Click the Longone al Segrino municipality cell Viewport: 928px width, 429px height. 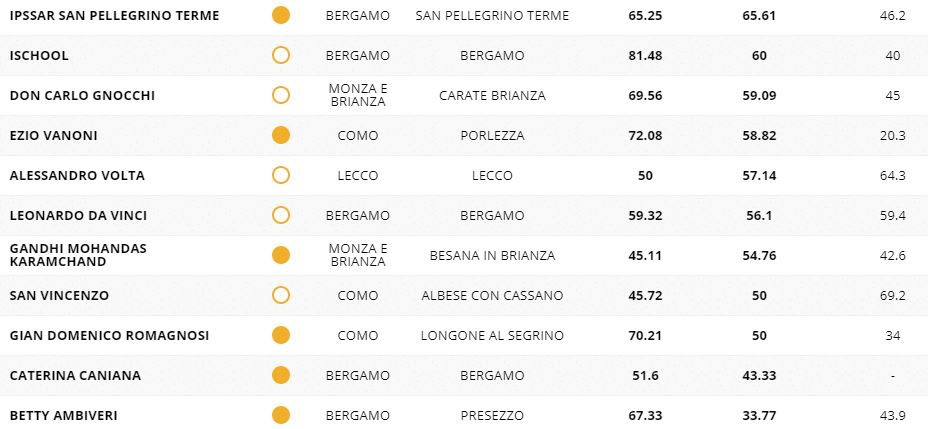click(x=493, y=335)
